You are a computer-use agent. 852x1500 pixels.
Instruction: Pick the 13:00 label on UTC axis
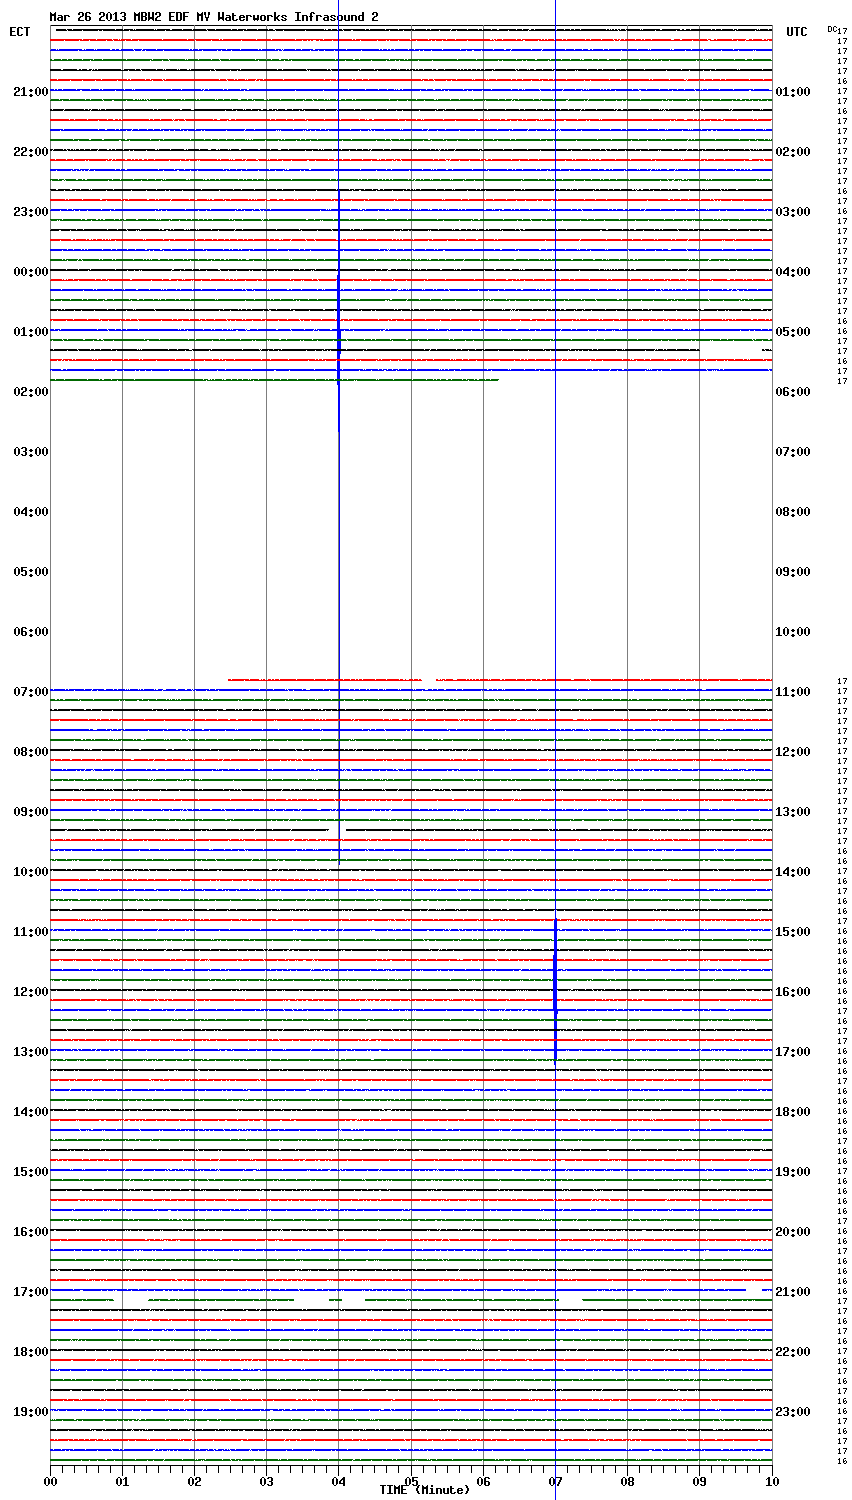tap(793, 812)
